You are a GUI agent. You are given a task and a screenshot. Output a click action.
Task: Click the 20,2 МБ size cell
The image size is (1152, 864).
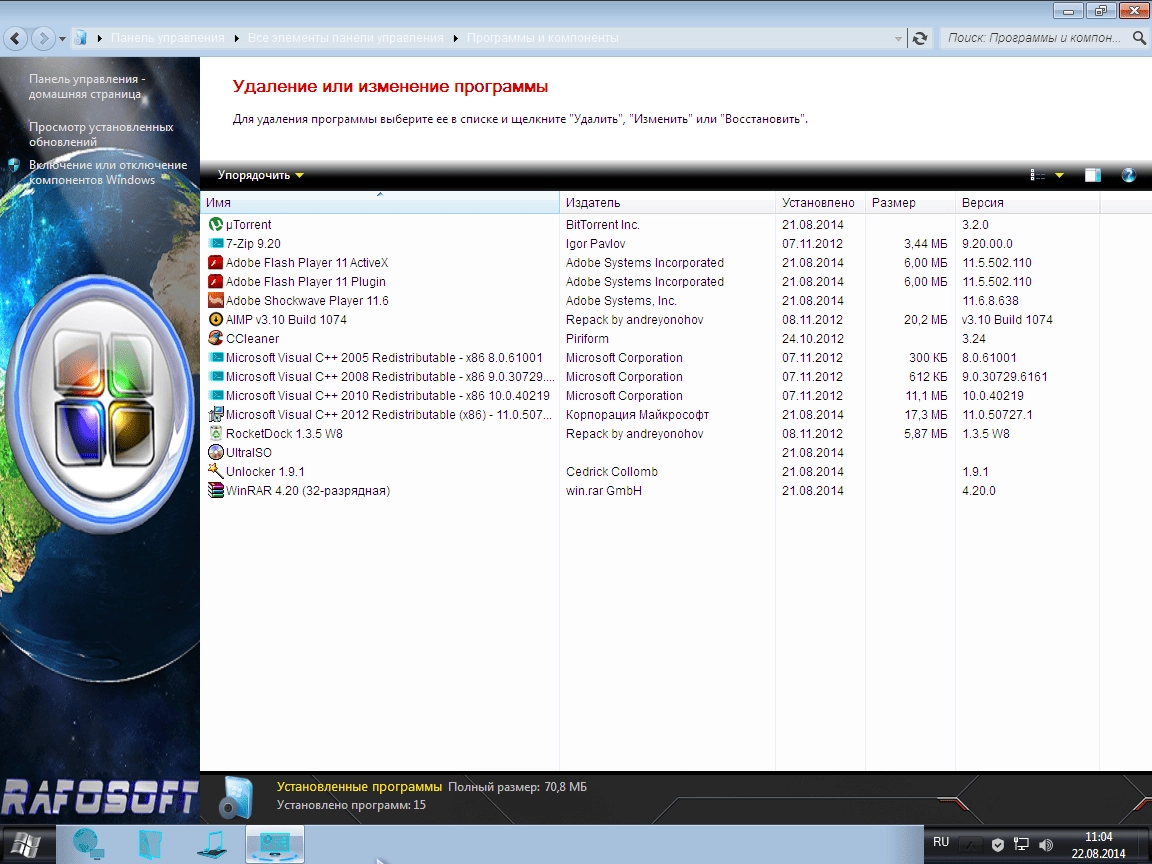tap(926, 320)
